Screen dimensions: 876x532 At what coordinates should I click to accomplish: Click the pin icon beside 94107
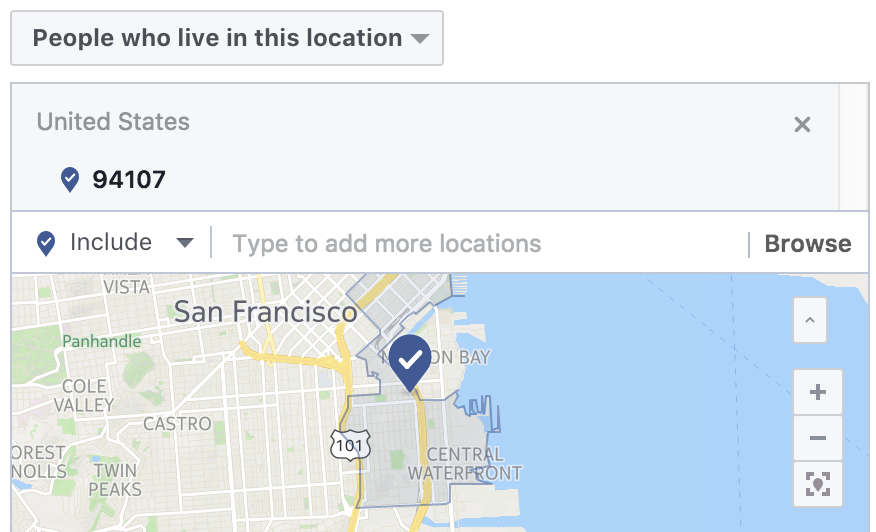click(x=70, y=179)
